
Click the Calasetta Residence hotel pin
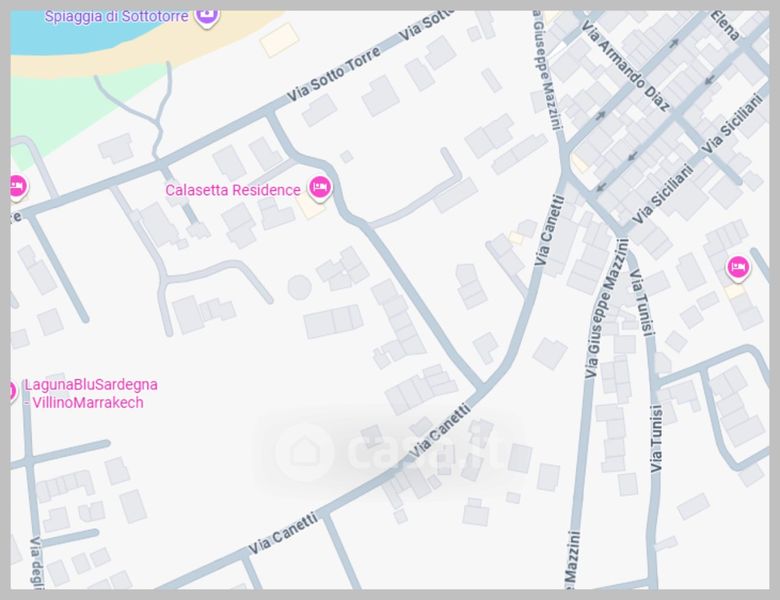(x=319, y=188)
